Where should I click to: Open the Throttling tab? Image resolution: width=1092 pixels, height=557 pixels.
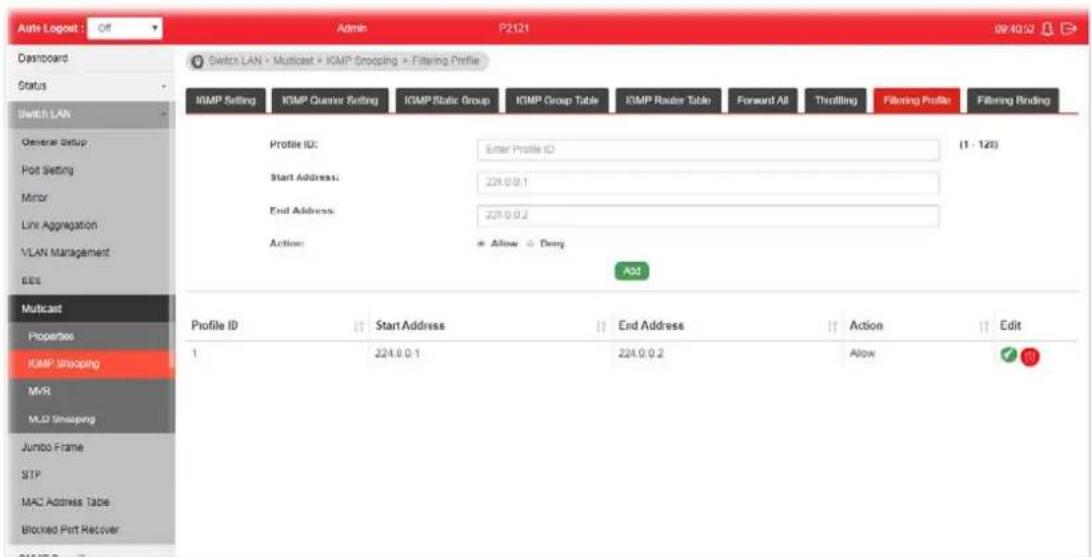(836, 101)
